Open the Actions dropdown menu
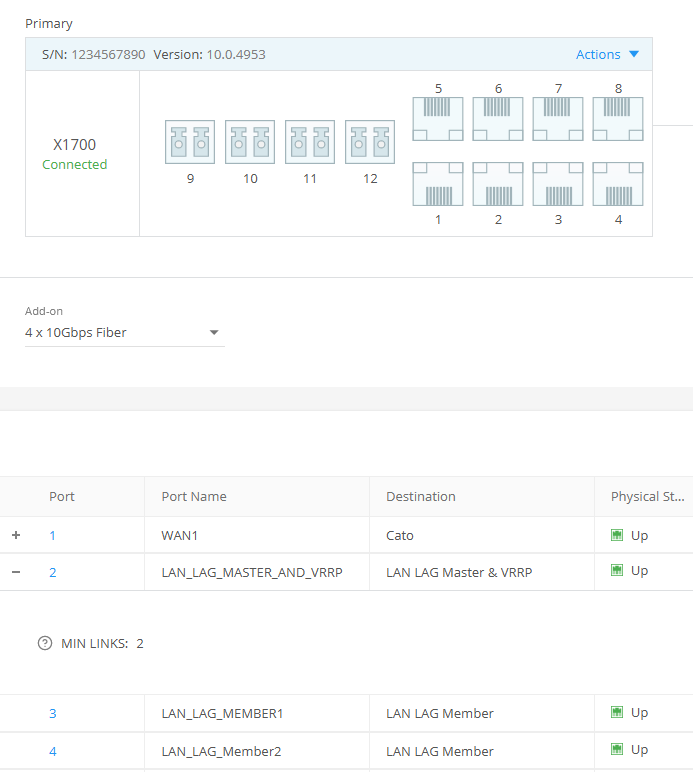The height and width of the screenshot is (772, 693). click(x=607, y=55)
